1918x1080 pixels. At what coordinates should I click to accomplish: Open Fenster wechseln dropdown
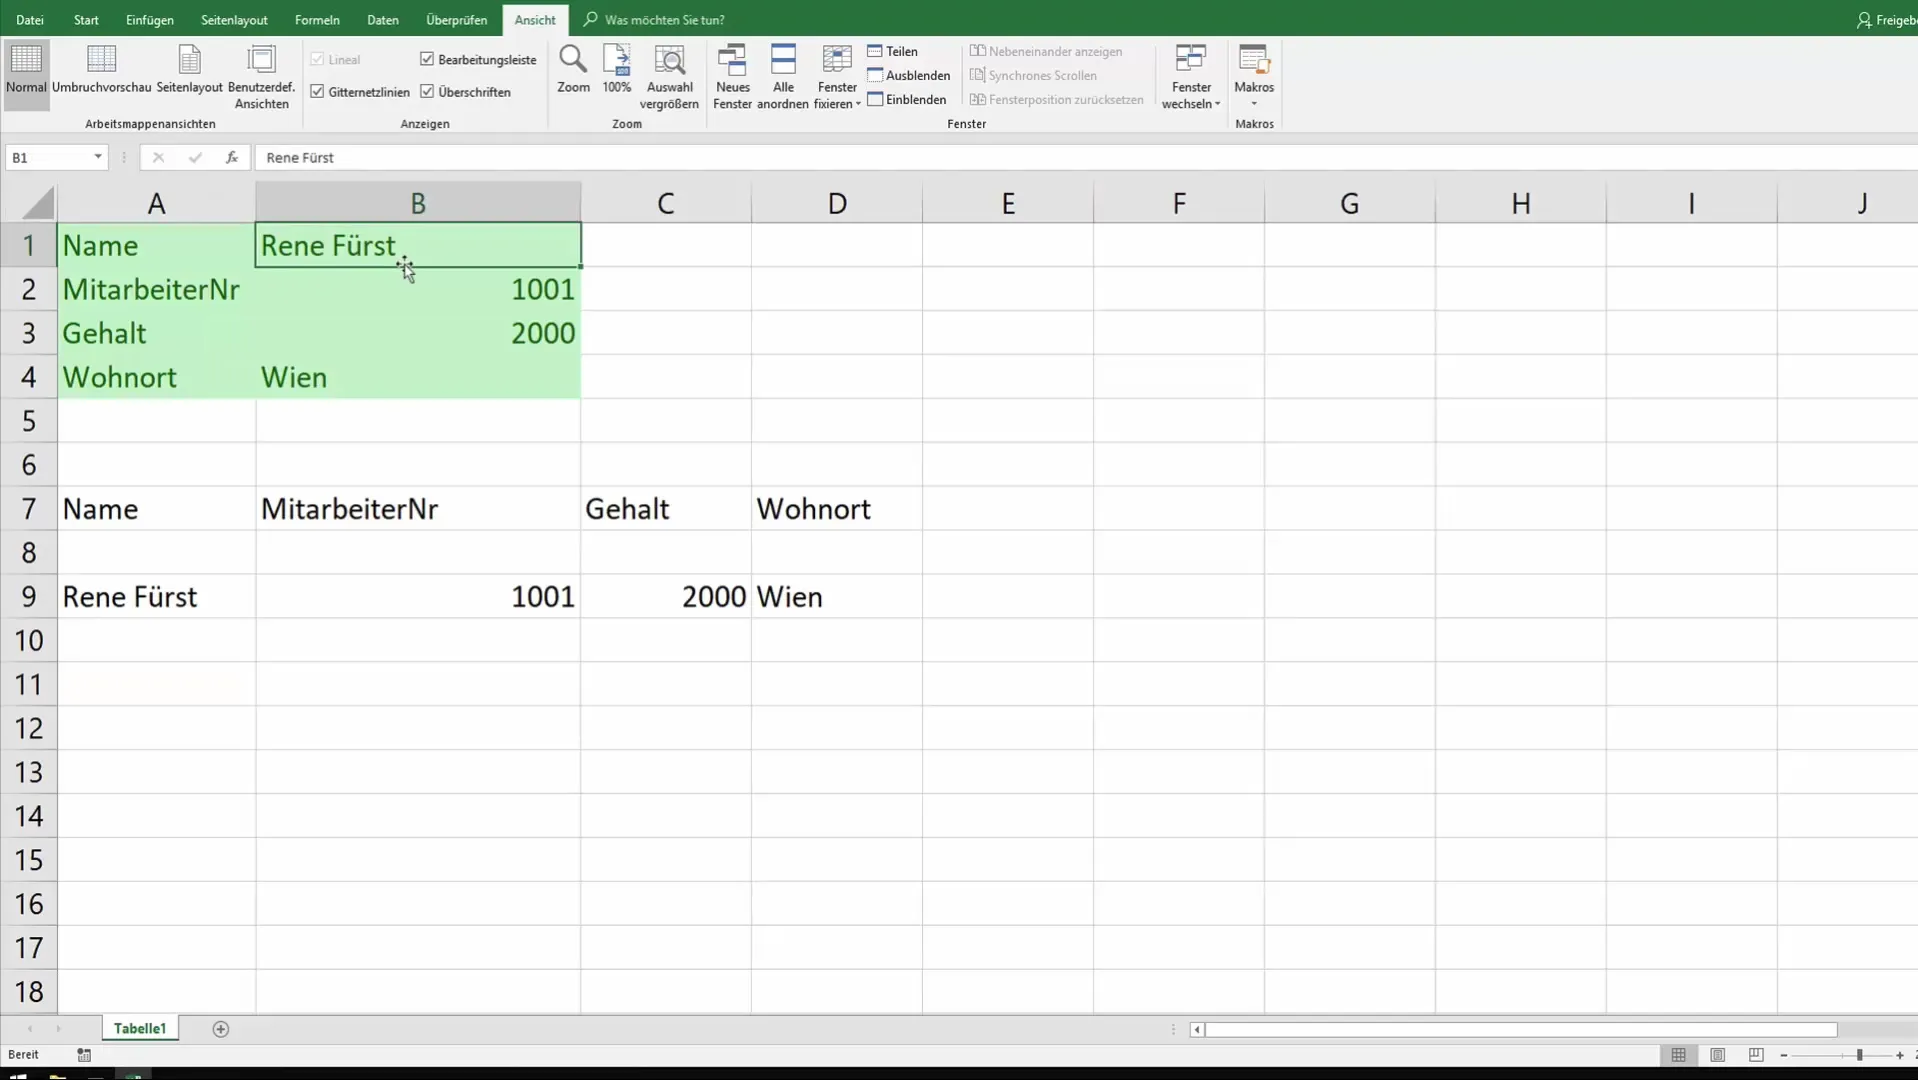point(1191,77)
